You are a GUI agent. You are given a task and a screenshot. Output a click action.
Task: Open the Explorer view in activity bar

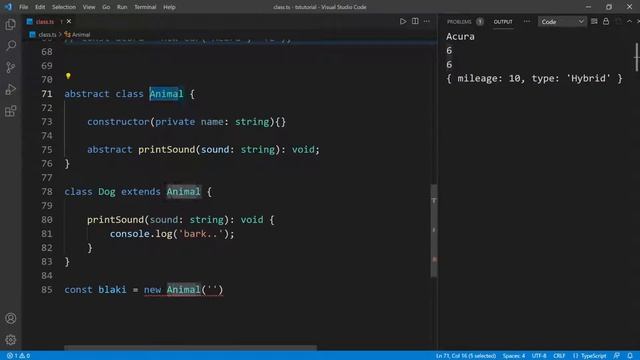coord(11,24)
